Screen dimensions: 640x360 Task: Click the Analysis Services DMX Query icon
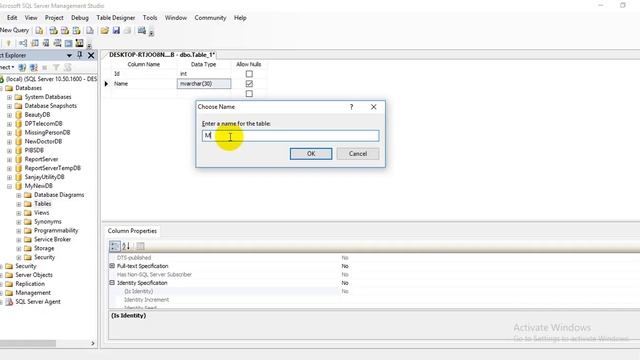64,31
